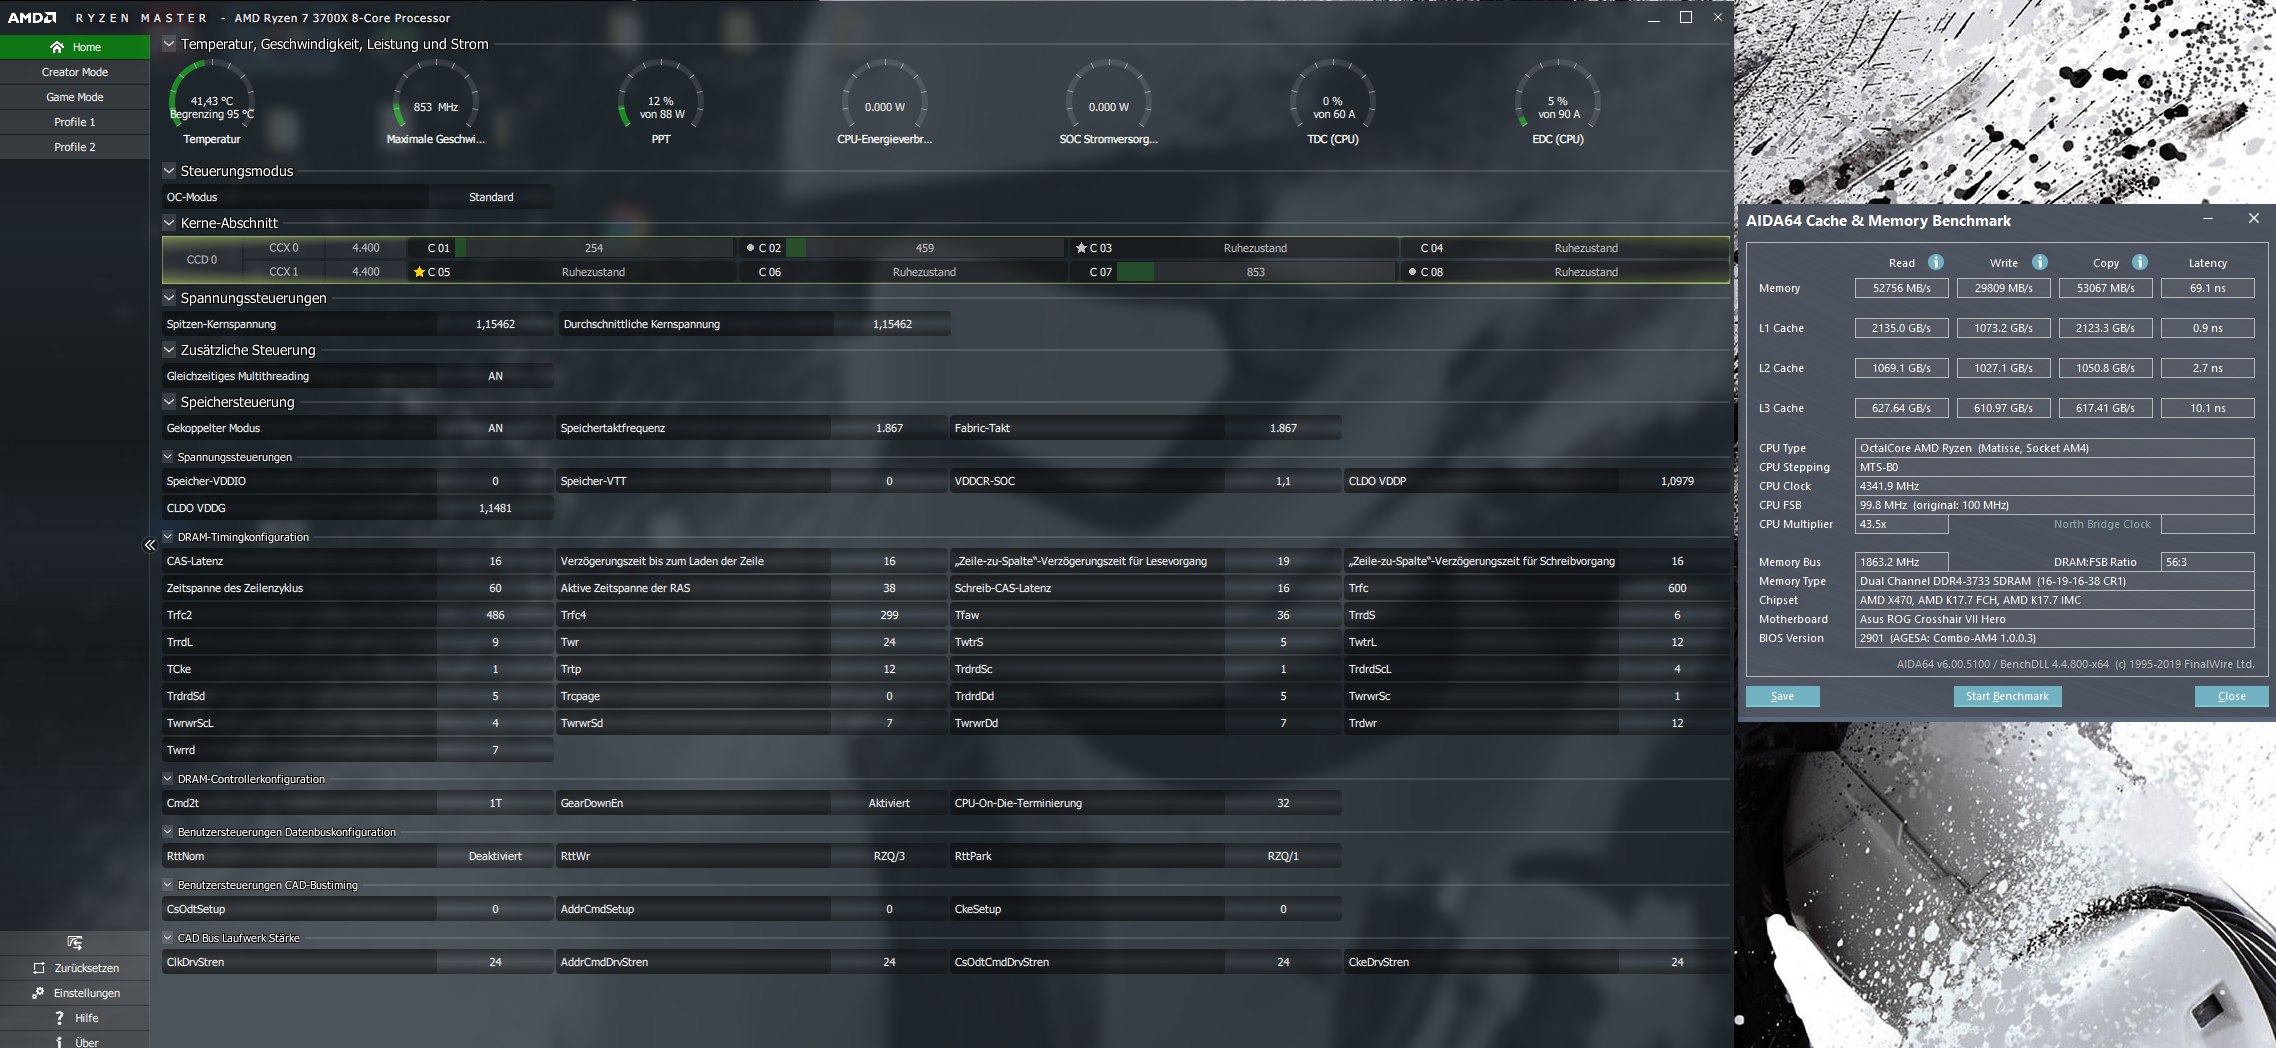The height and width of the screenshot is (1048, 2276).
Task: Click Save in AIDA64 benchmark window
Action: pos(1782,696)
